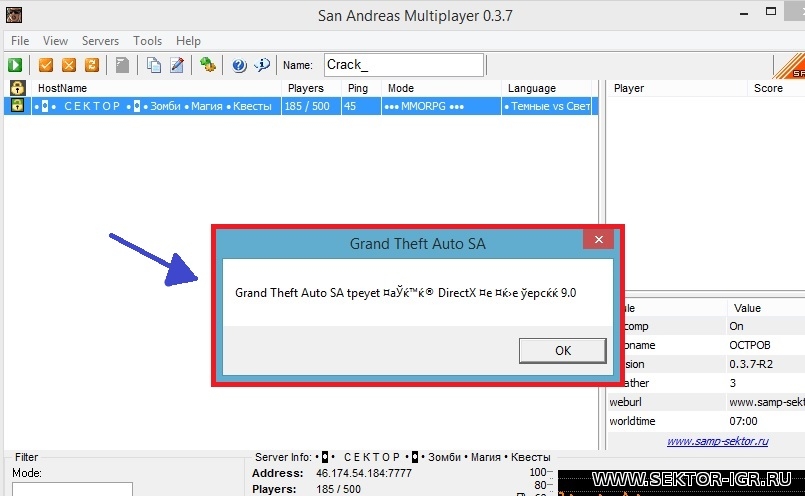Click the Copy Server Info icon
805x496 pixels.
coord(154,65)
